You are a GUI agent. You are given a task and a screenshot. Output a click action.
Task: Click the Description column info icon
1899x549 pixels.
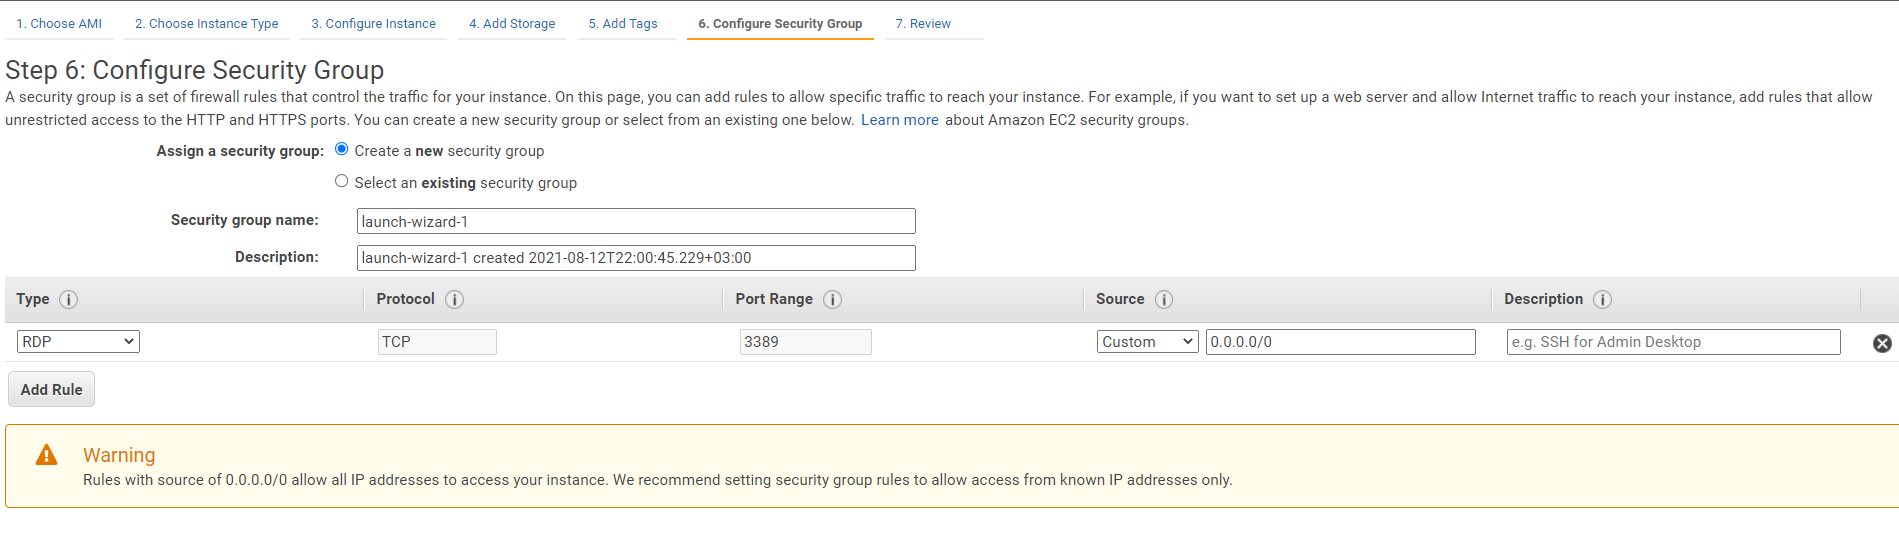pos(1602,299)
